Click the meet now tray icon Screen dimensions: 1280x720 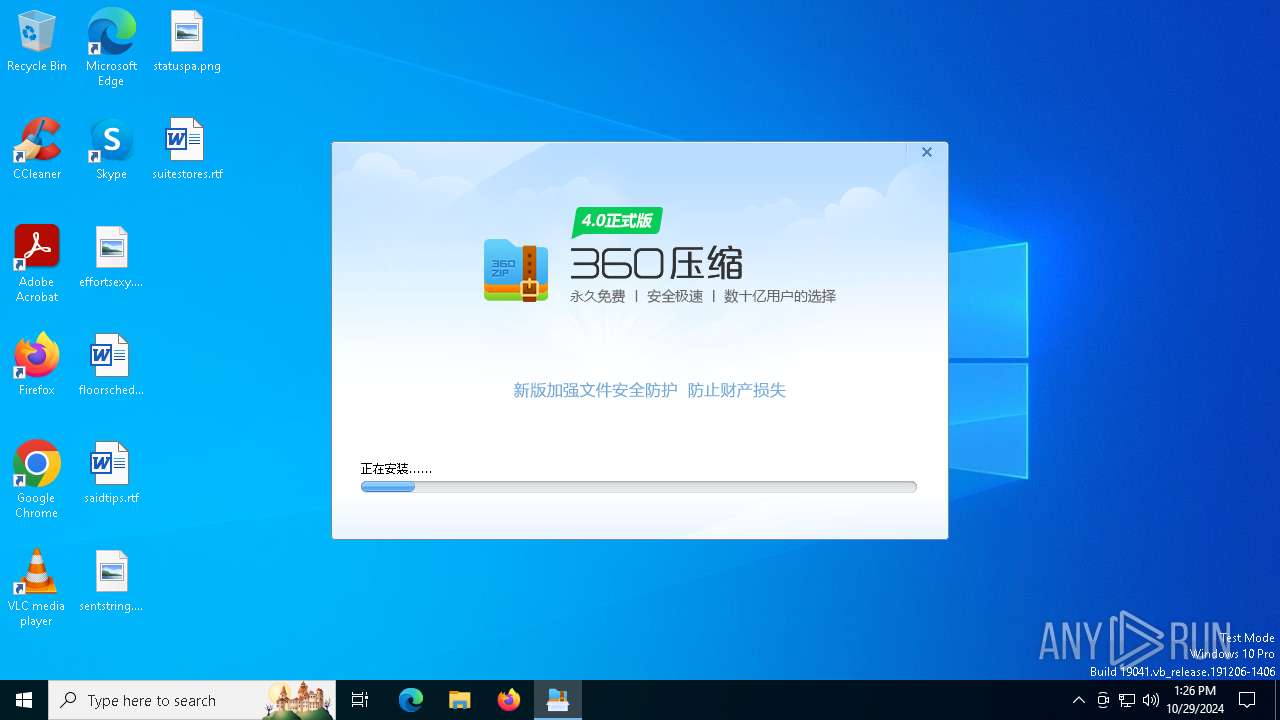point(1103,700)
